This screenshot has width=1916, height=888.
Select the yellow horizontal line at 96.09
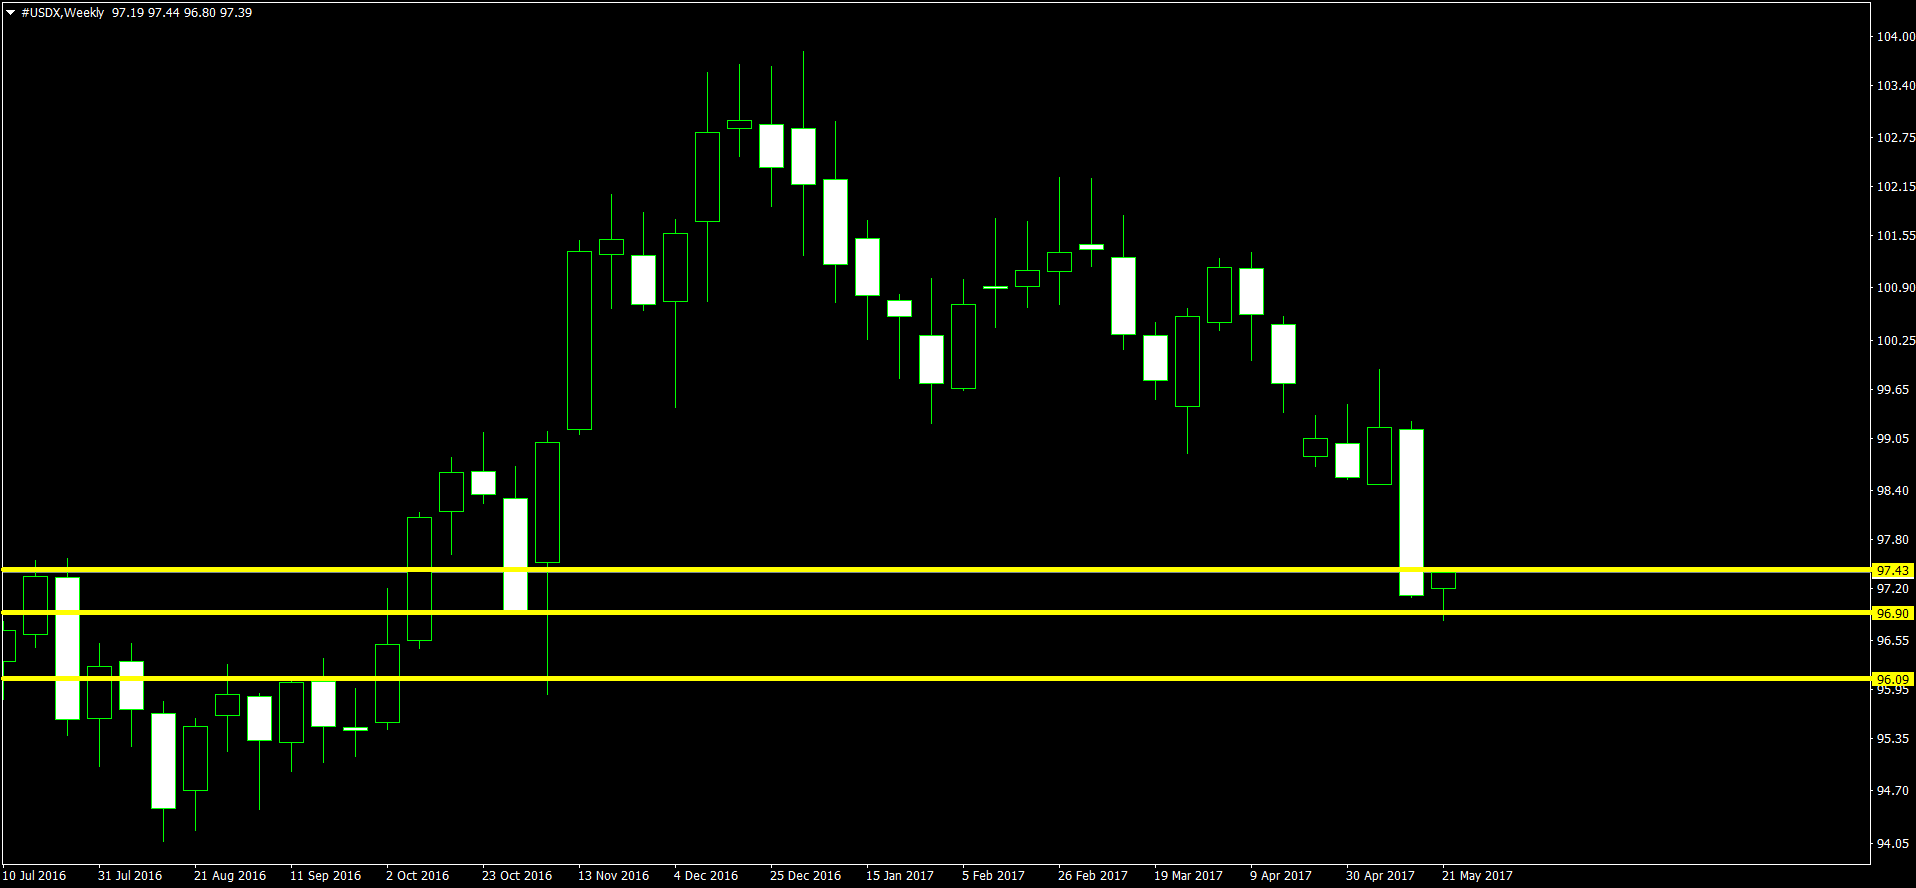[x=935, y=678]
